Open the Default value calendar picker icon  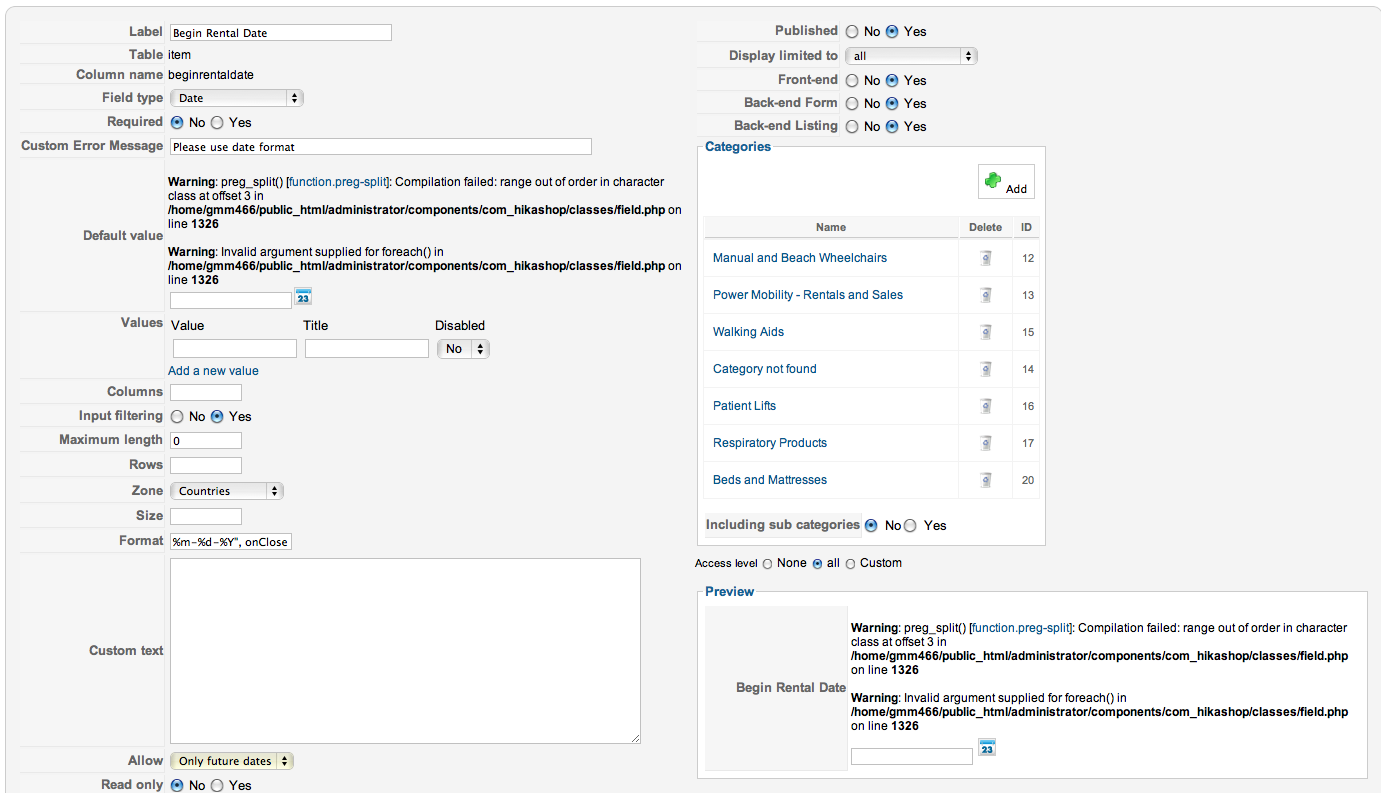(303, 297)
